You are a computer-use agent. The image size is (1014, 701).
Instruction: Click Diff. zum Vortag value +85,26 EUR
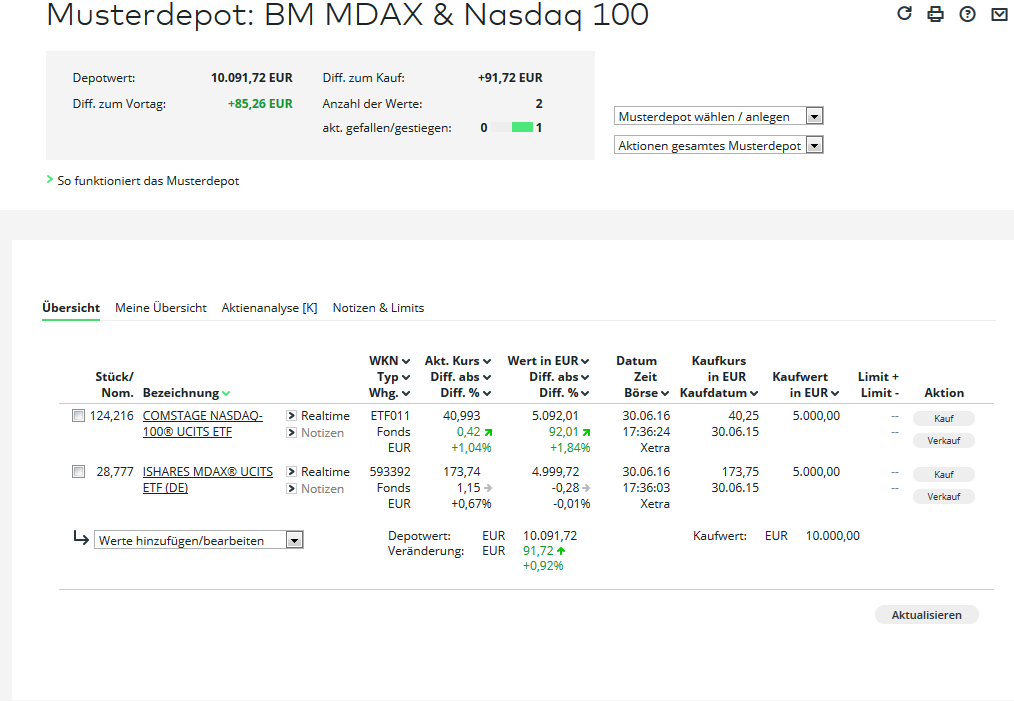pos(260,103)
